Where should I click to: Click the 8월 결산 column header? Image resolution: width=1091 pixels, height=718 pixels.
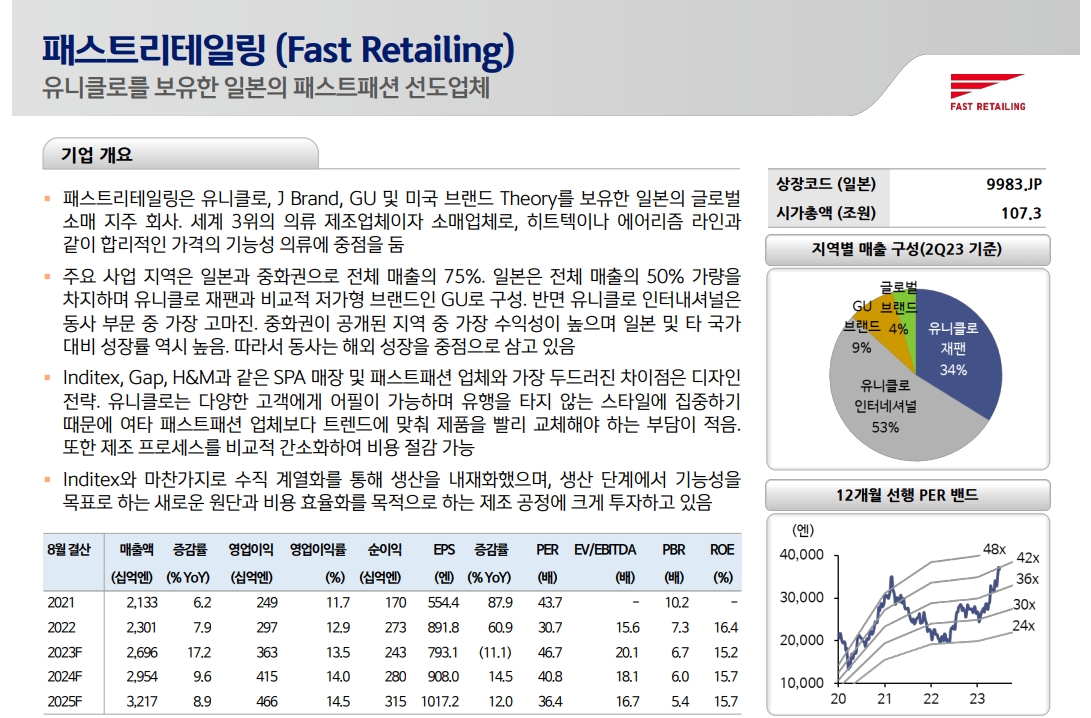pos(69,550)
